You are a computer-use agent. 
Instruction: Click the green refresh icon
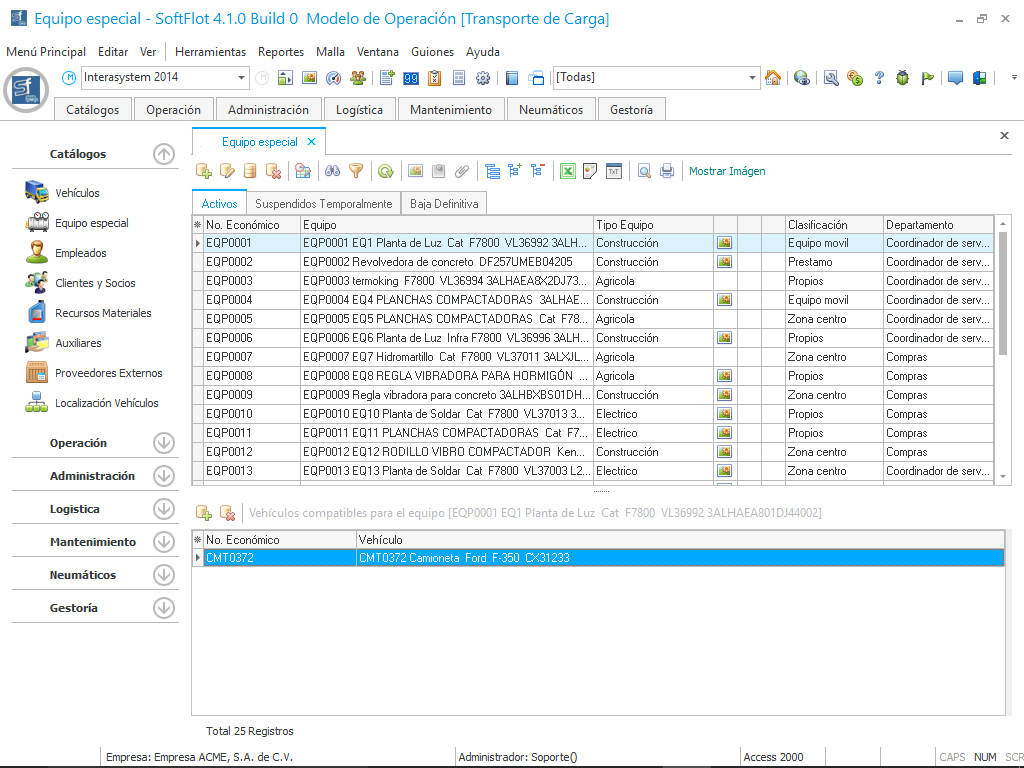tap(385, 171)
